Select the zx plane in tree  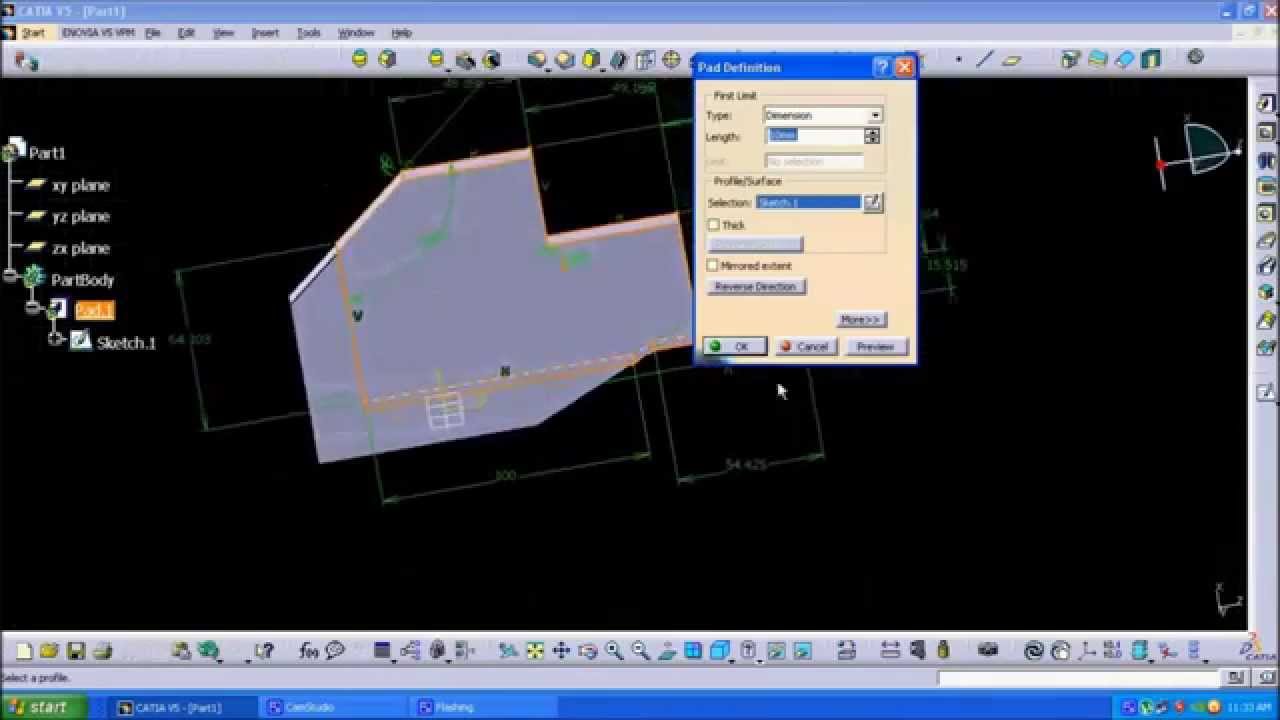pyautogui.click(x=81, y=248)
